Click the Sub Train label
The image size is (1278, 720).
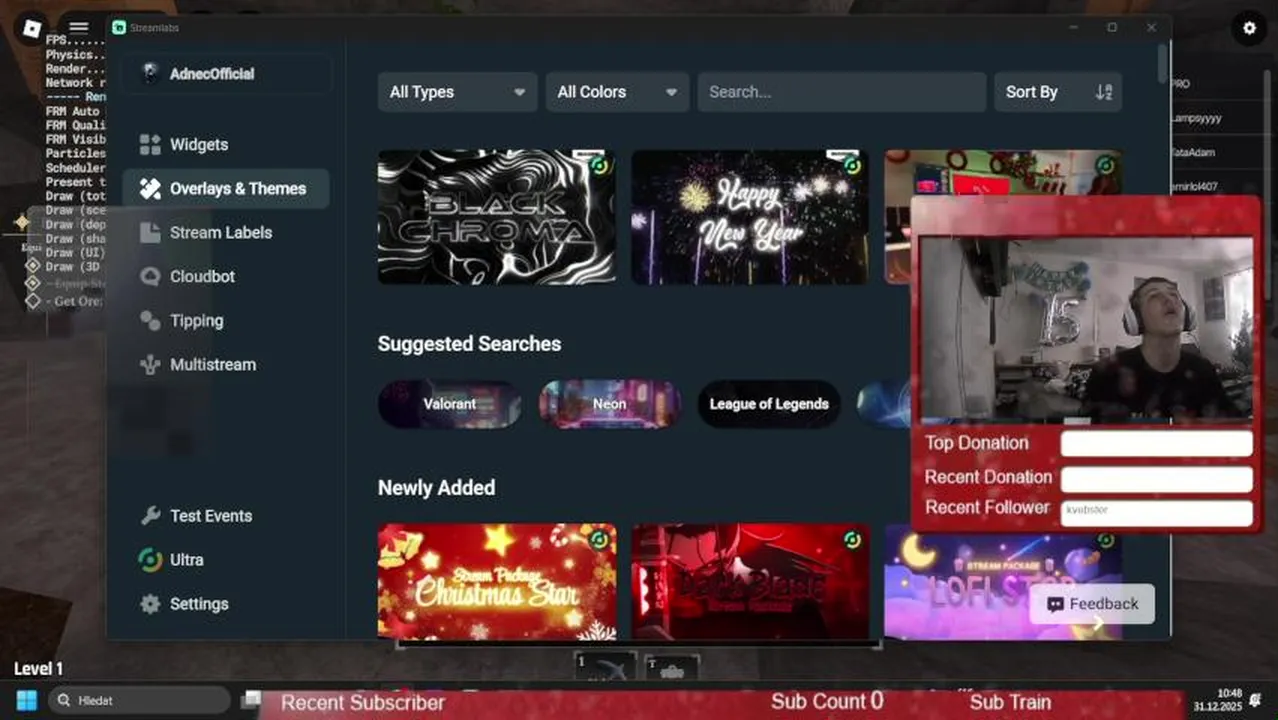(x=1010, y=702)
